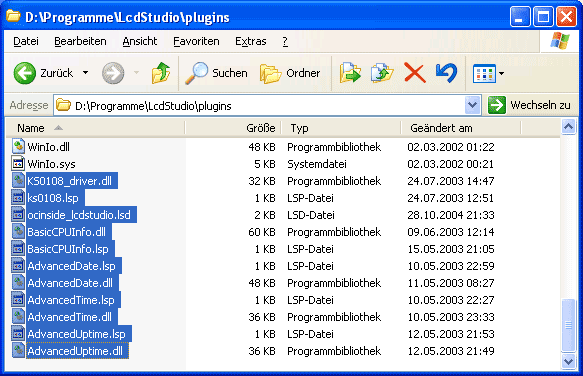Click the AdvancedTime.dll file icon

(x=18, y=317)
